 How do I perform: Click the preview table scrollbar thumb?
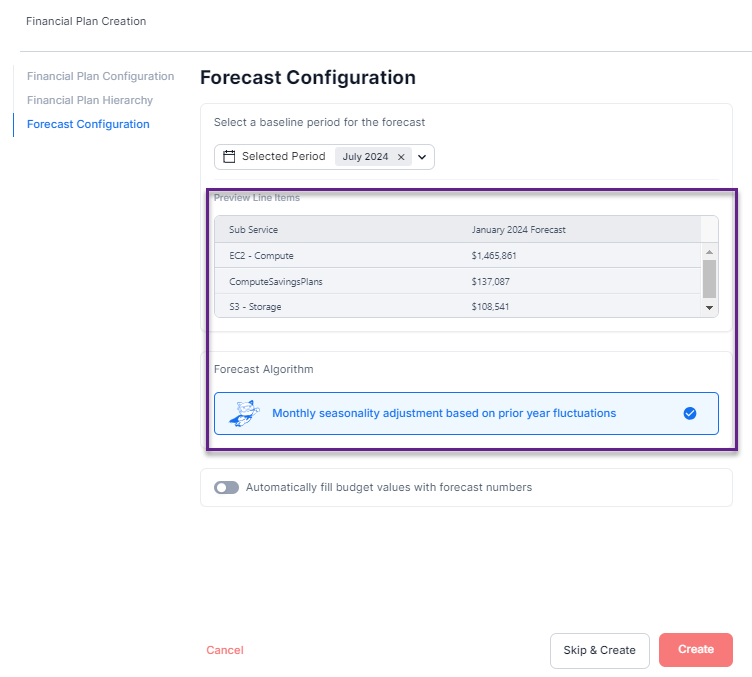click(709, 279)
